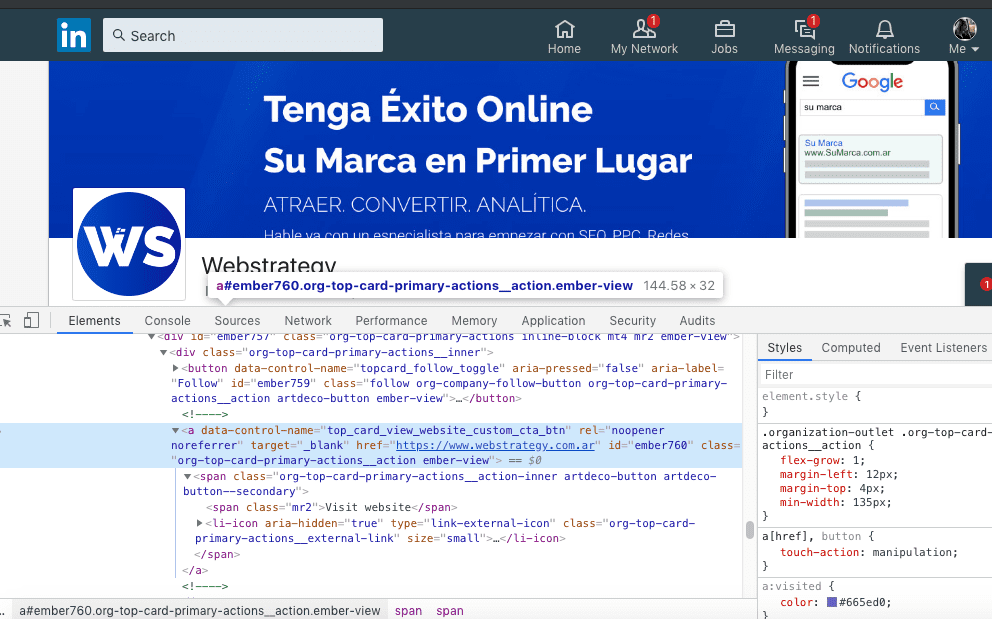
Task: Select the Computed sidebar tab
Action: click(850, 347)
